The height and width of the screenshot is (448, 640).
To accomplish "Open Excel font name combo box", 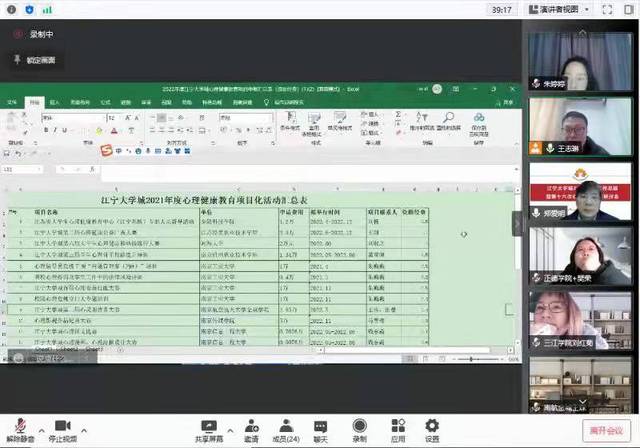I will (x=73, y=118).
